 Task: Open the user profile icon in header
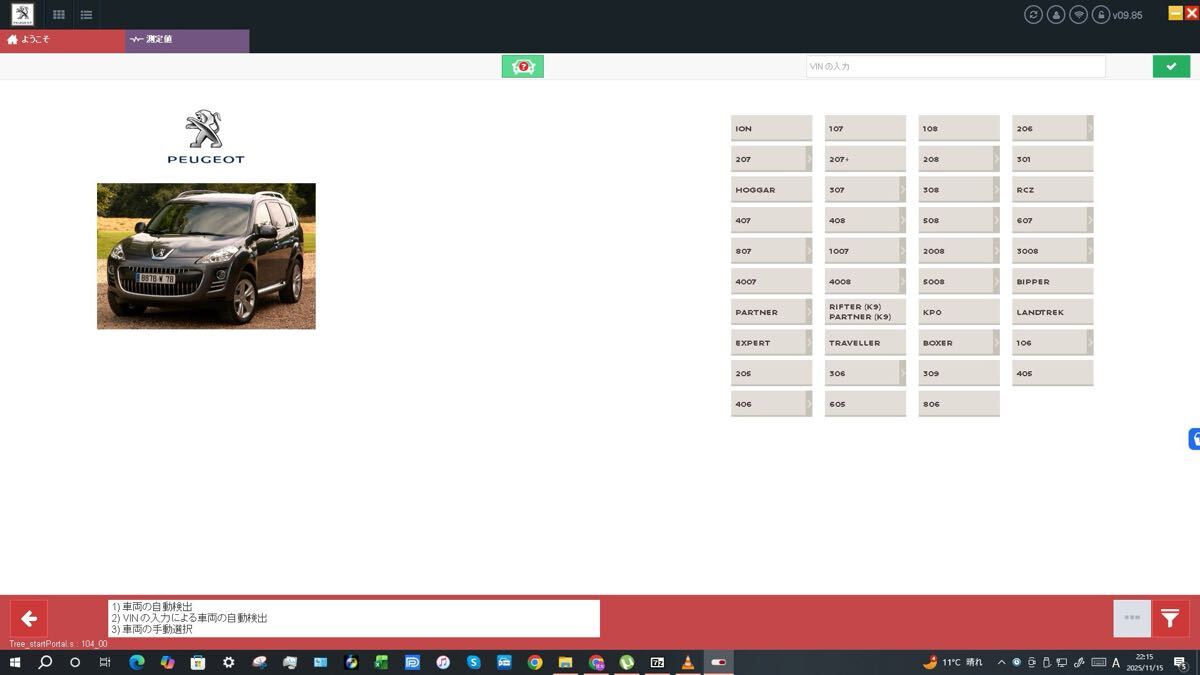tap(1056, 15)
